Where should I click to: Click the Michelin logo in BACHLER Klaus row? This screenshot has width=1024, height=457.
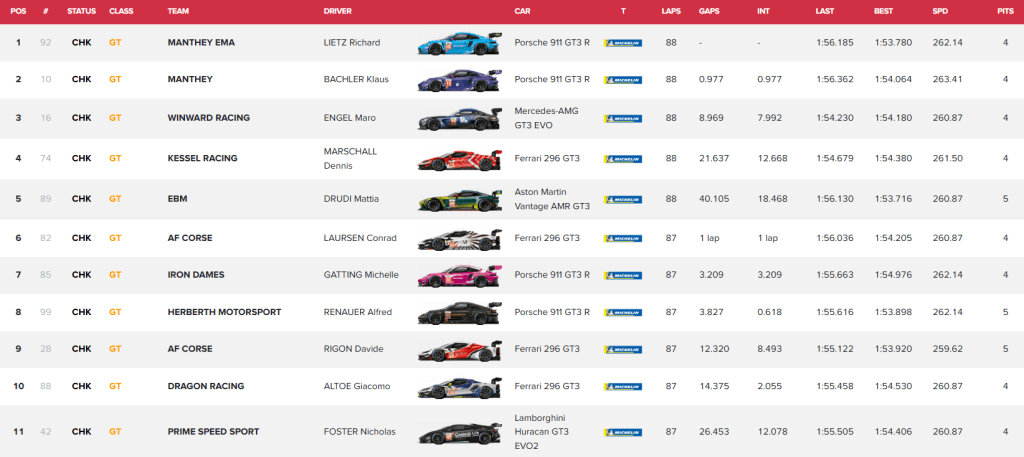(623, 80)
